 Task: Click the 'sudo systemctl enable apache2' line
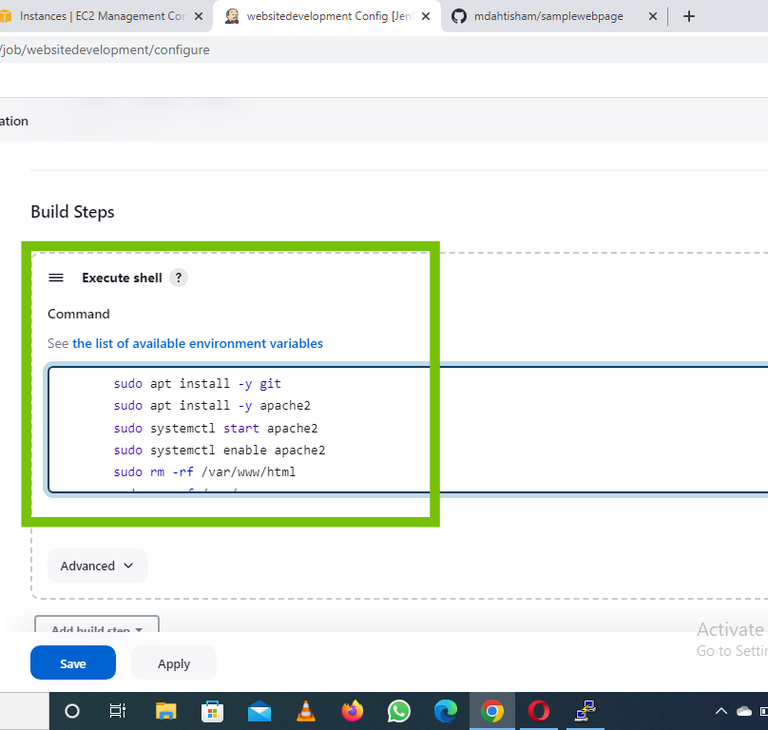219,450
